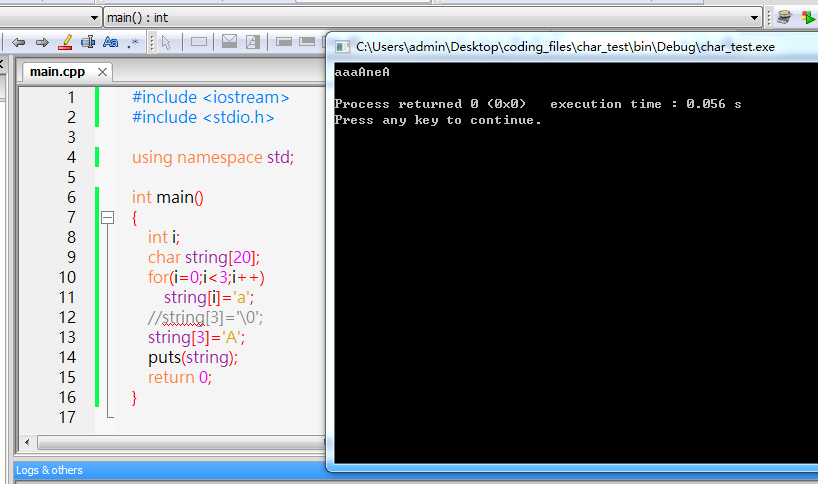Toggle the regex '.*' search icon

pyautogui.click(x=133, y=43)
